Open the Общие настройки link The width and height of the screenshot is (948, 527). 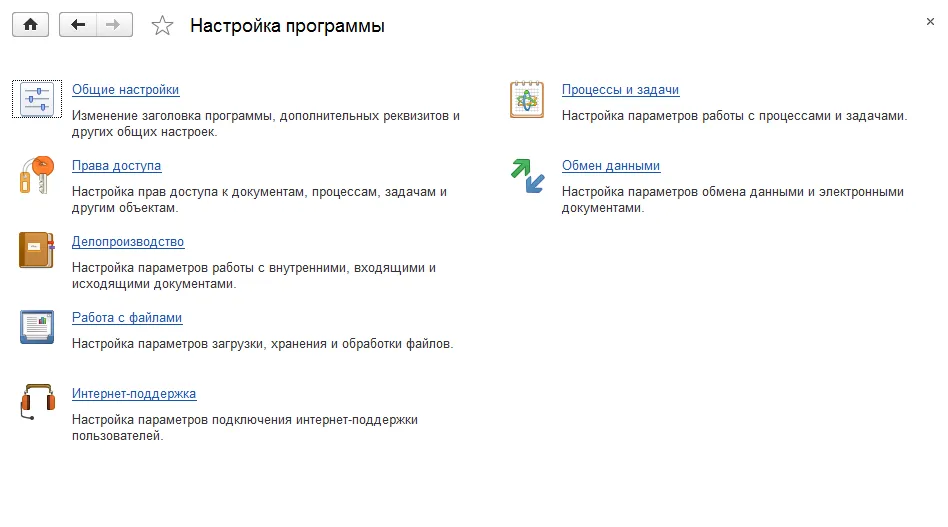pyautogui.click(x=126, y=89)
